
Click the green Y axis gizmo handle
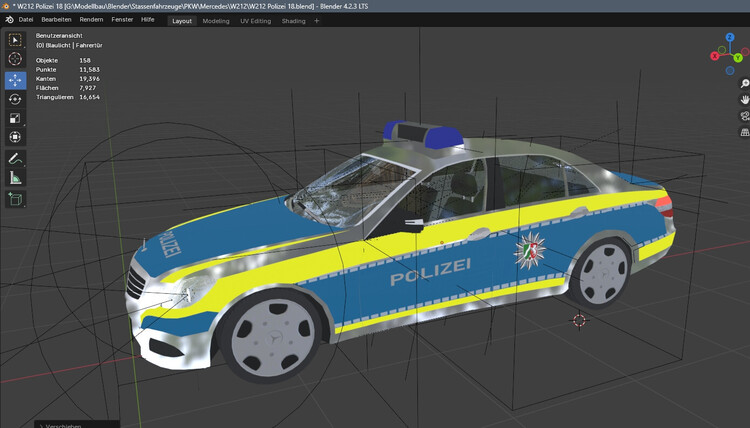pos(737,58)
